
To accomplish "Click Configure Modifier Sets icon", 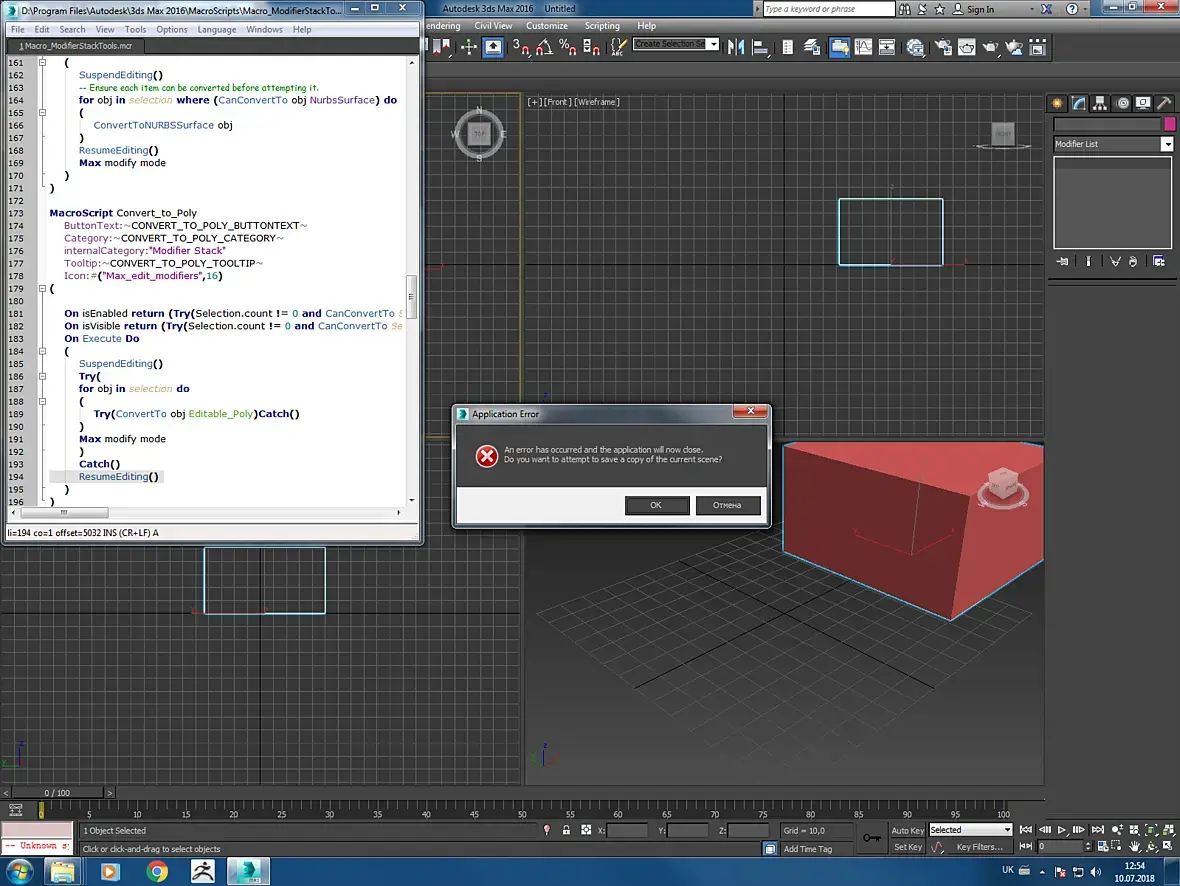I will tap(1159, 261).
